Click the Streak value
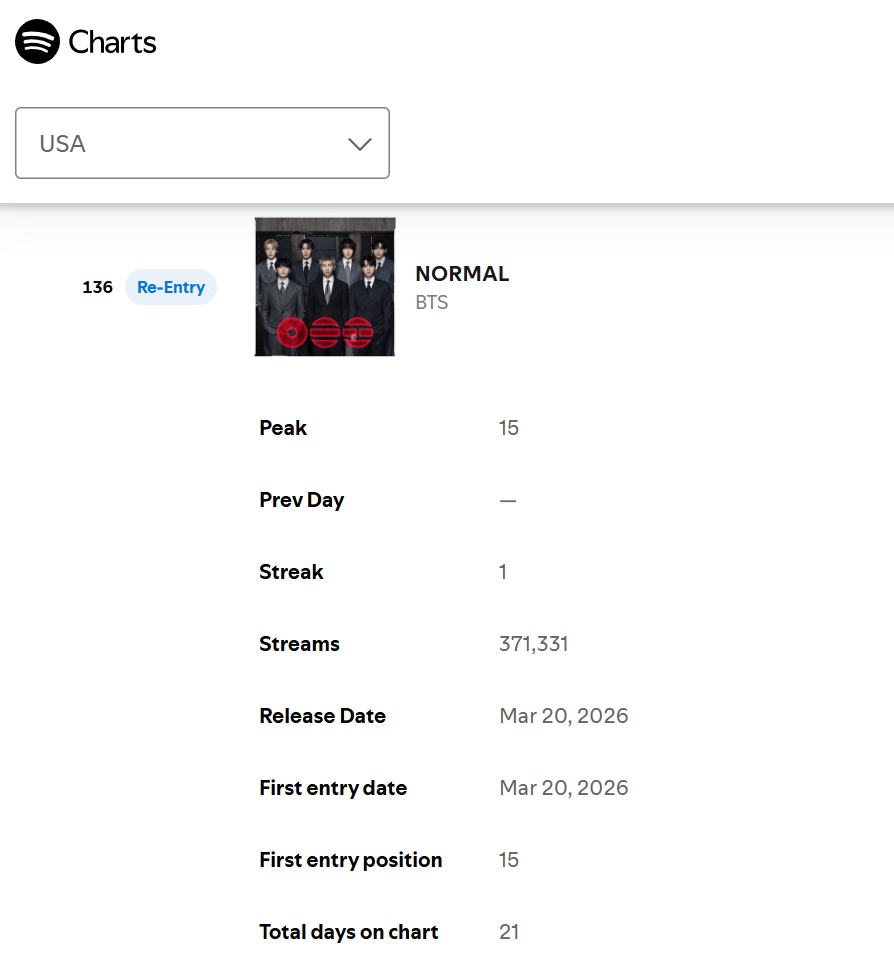The height and width of the screenshot is (974, 894). (503, 572)
